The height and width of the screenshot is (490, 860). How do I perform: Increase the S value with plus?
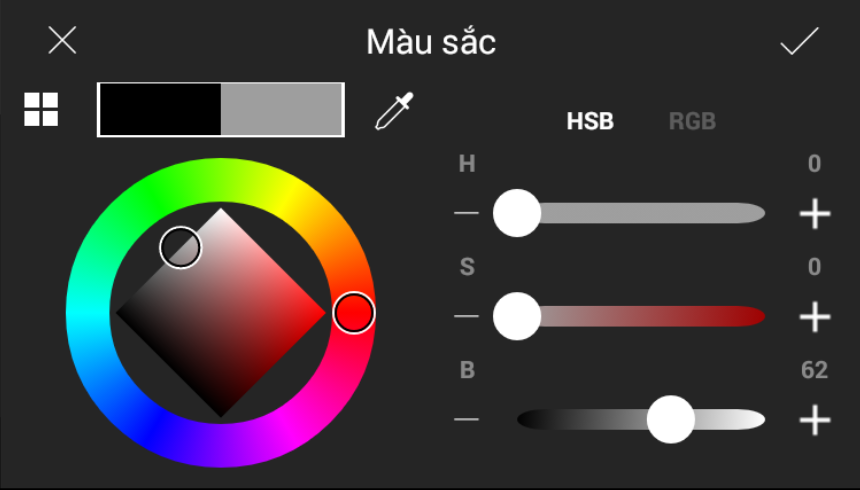point(815,317)
